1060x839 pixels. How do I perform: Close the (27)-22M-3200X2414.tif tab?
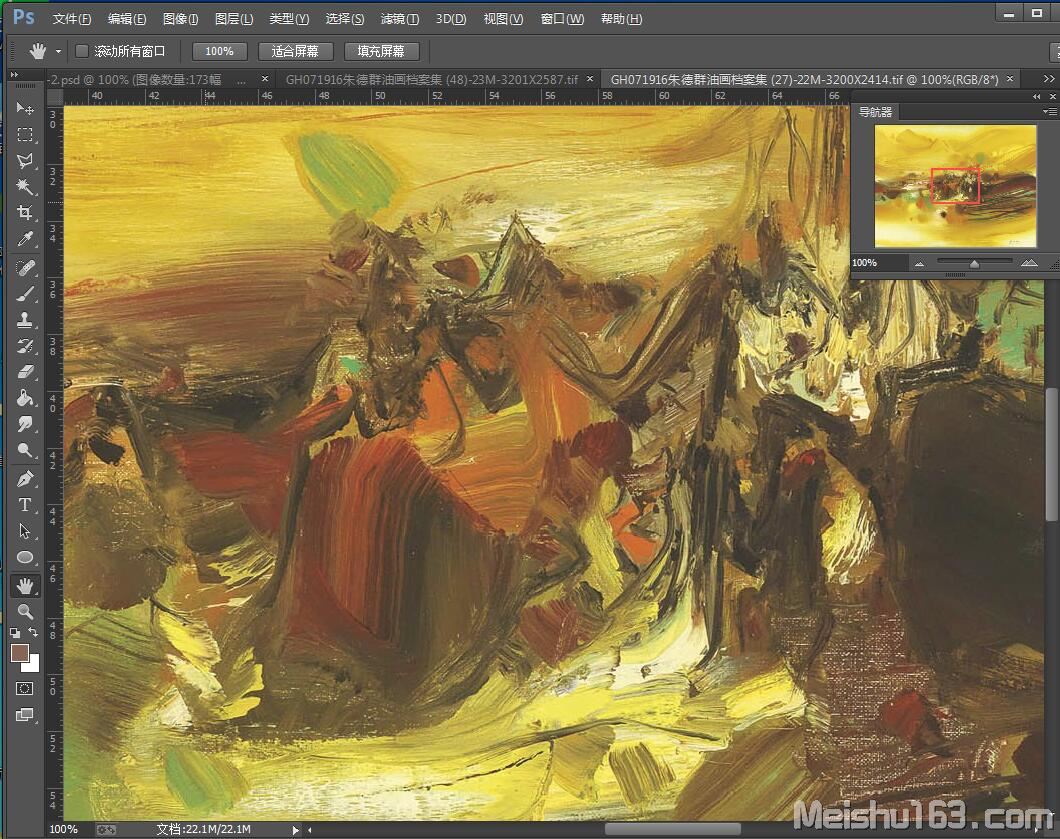tap(1010, 79)
